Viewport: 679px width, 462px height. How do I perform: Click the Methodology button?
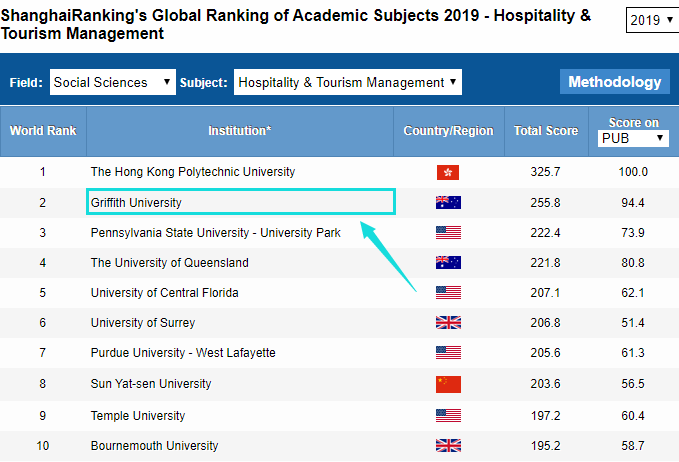coord(614,82)
